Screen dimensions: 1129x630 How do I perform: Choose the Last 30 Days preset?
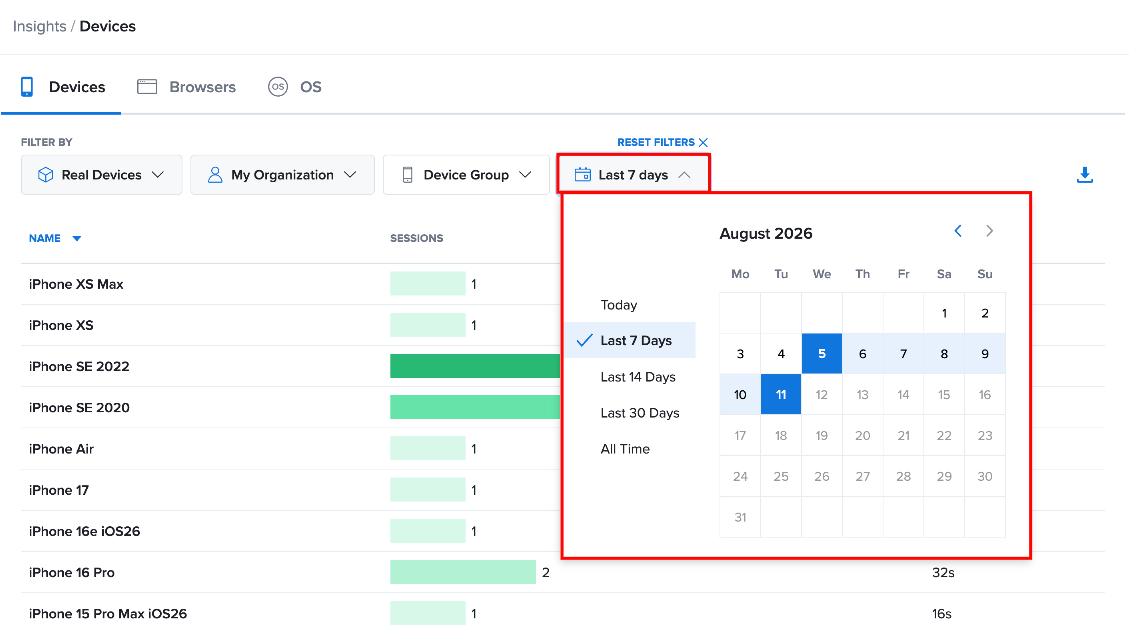[x=640, y=413]
